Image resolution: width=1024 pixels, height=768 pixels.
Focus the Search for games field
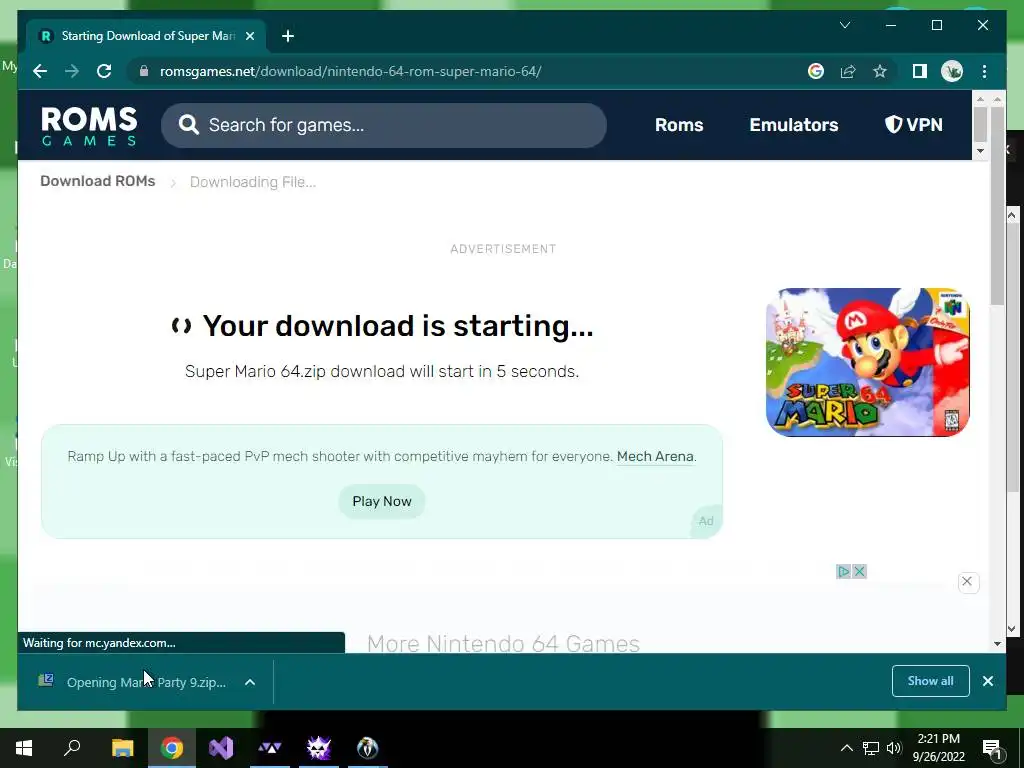click(383, 125)
